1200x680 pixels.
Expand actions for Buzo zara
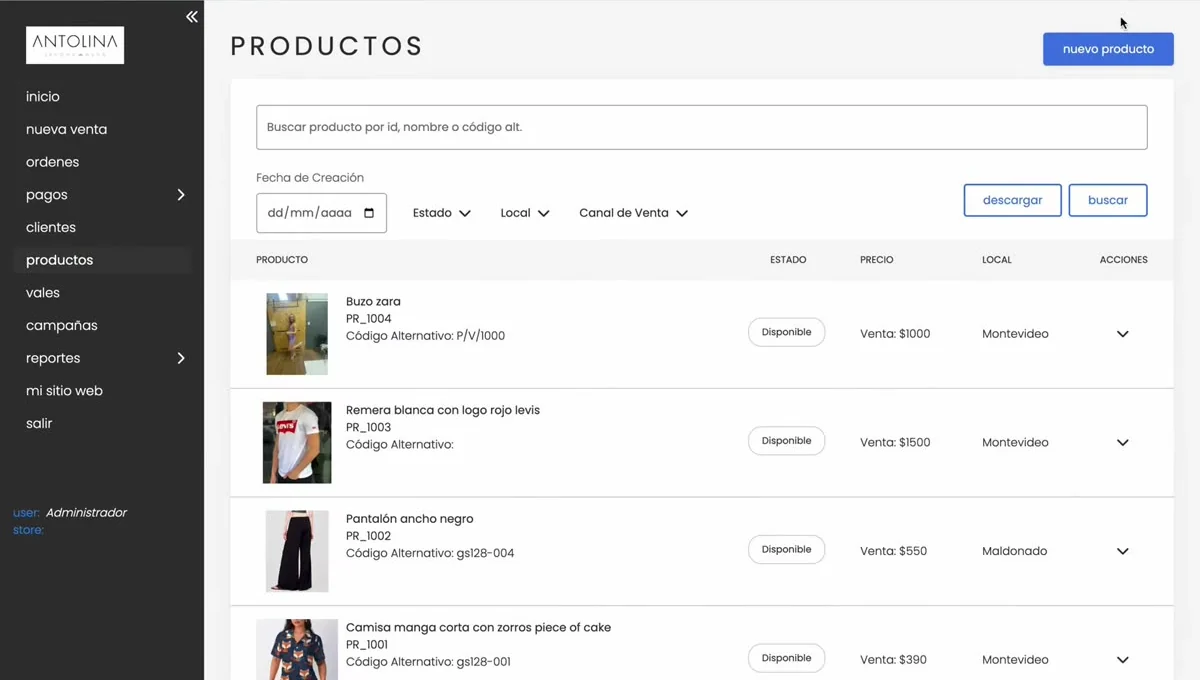pos(1123,334)
